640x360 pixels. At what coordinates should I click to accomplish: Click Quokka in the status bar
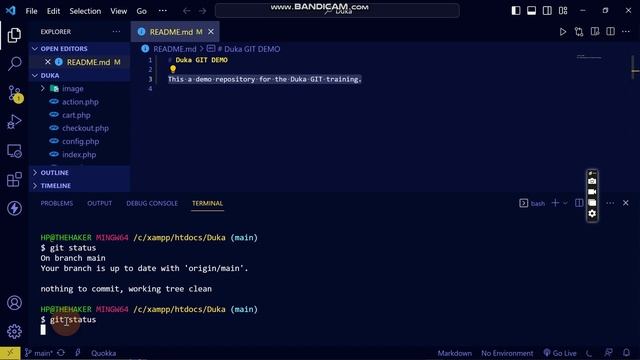click(103, 353)
